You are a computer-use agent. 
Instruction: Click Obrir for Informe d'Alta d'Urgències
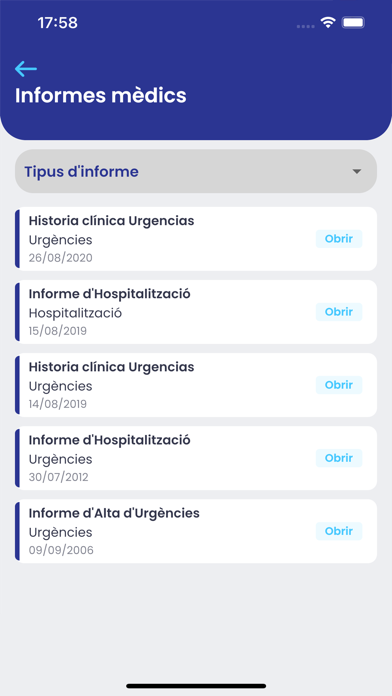click(339, 531)
